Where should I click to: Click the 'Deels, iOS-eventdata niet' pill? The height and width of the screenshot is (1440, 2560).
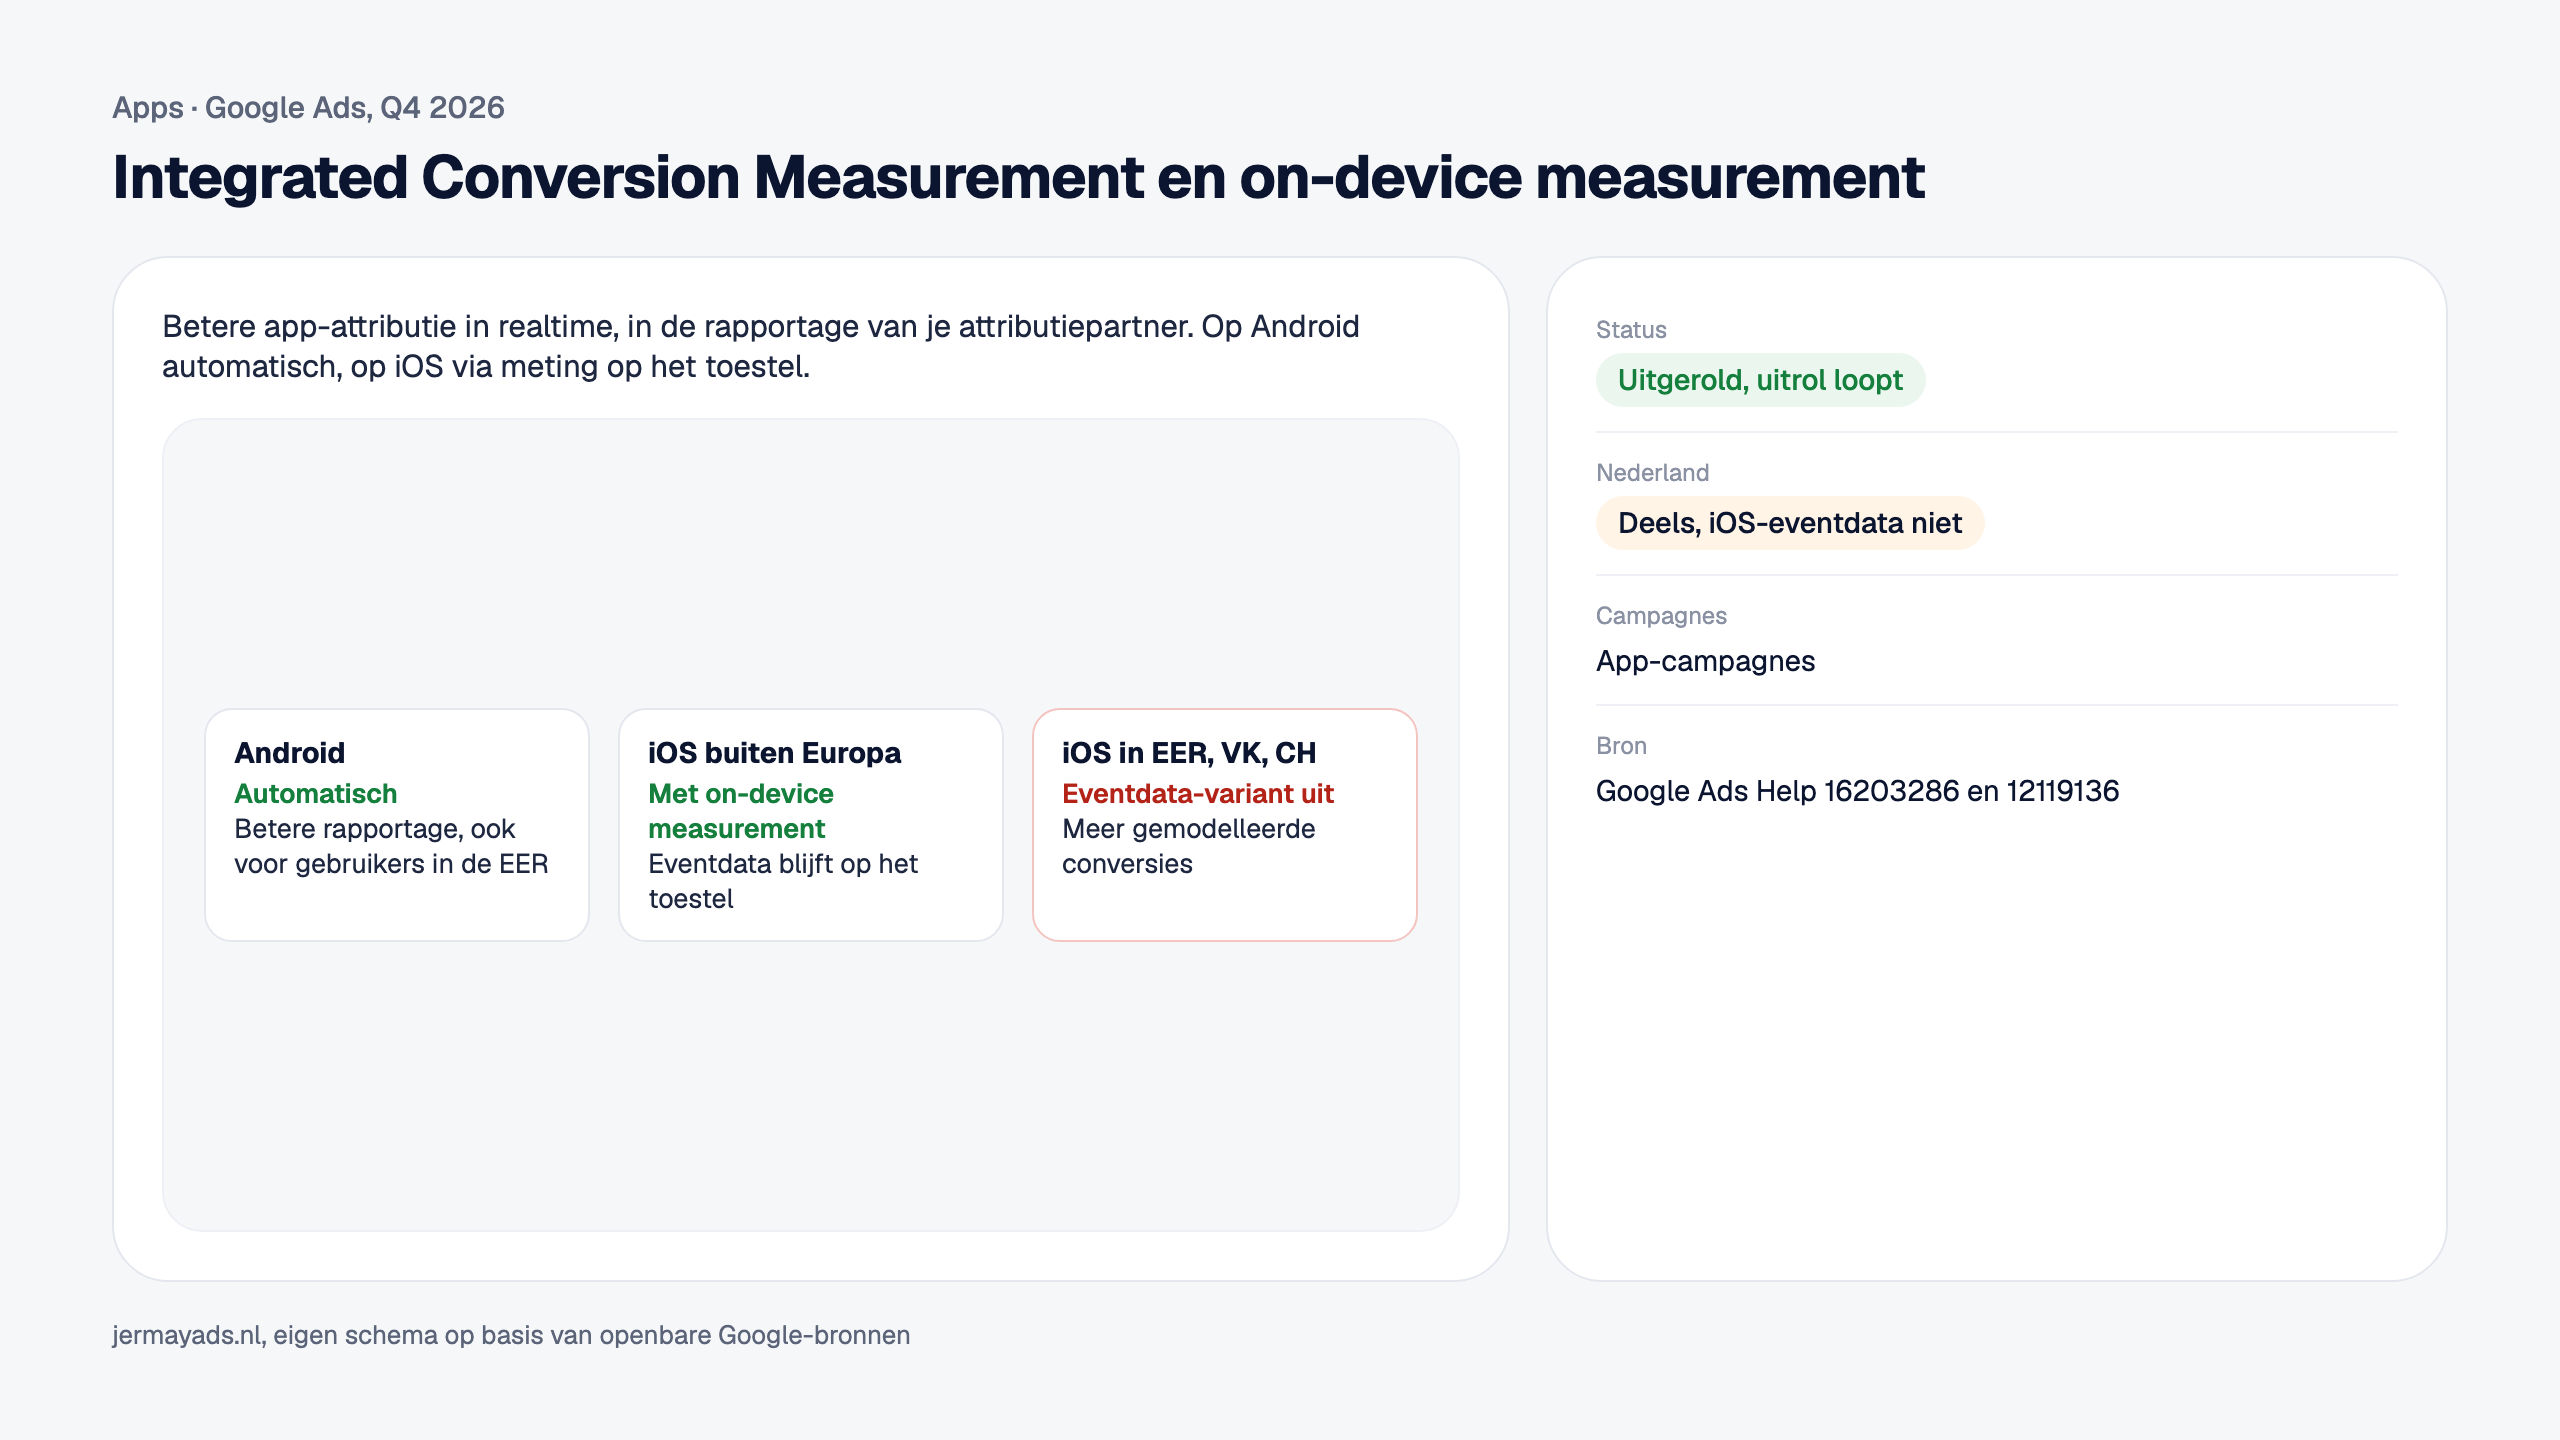coord(1790,523)
